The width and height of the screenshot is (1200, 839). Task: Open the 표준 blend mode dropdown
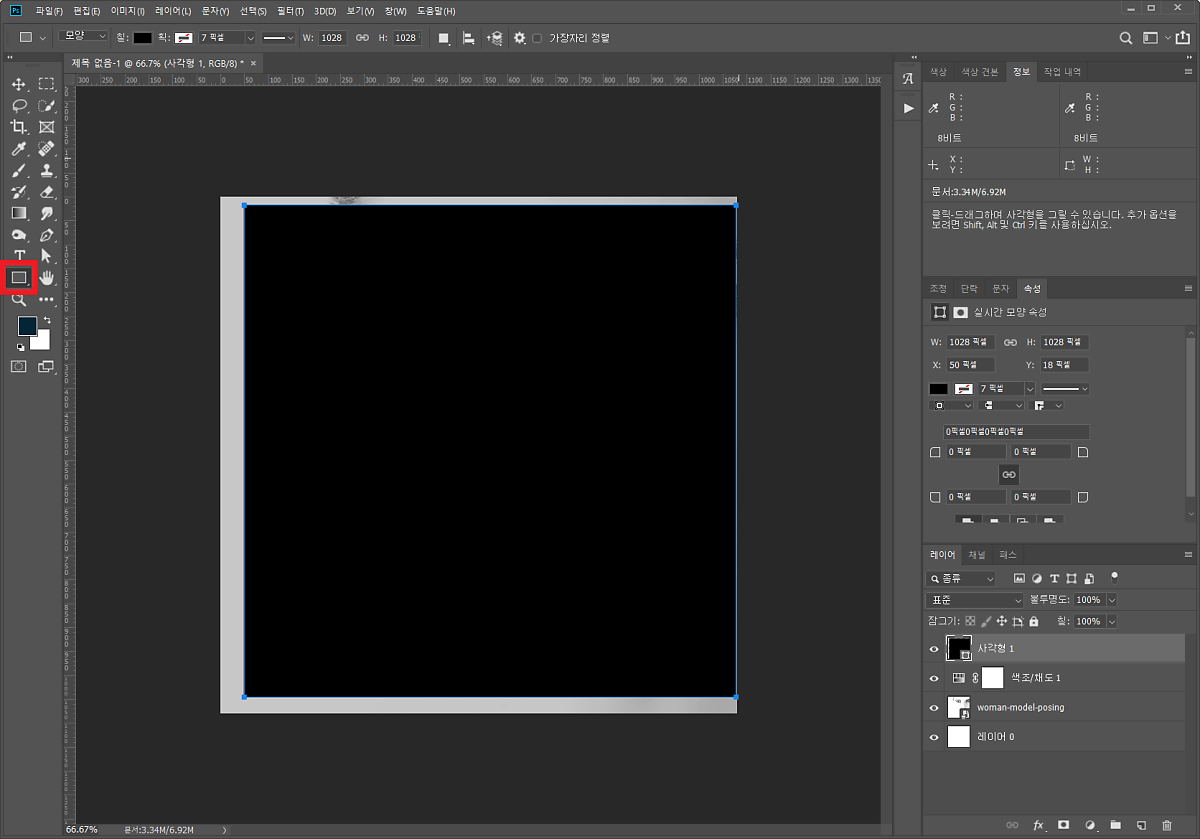pos(975,600)
